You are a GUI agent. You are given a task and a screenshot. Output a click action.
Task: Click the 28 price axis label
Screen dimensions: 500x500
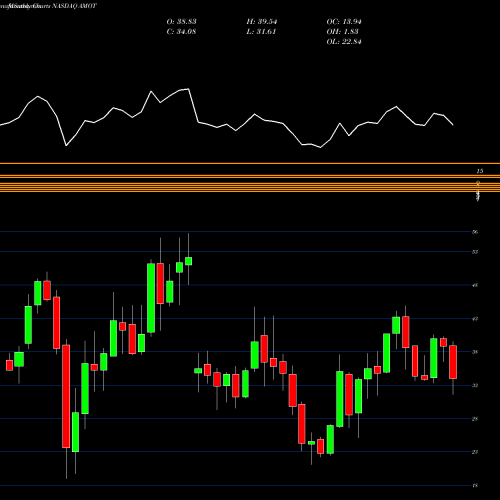pyautogui.click(x=475, y=419)
